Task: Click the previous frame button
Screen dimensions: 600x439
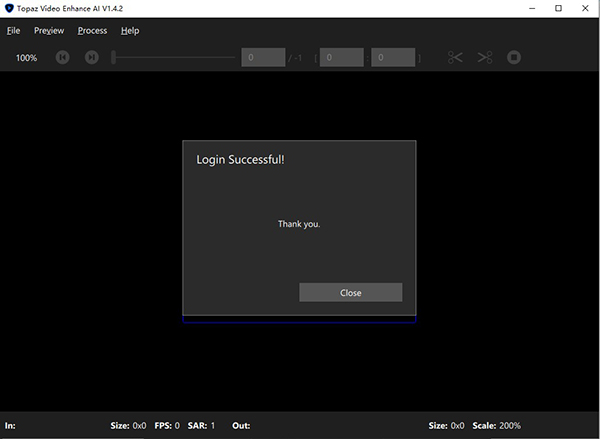Action: (62, 57)
